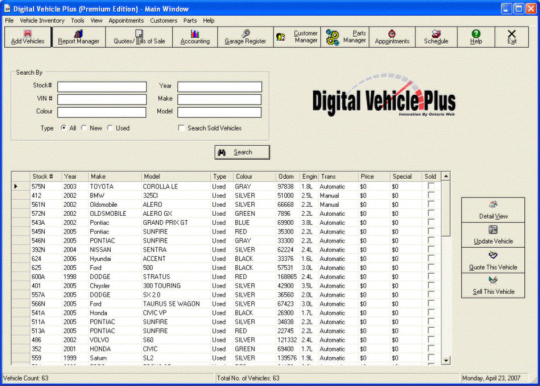This screenshot has height=386, width=540.
Task: Select the 300 TOURING model cell
Action: pos(176,286)
